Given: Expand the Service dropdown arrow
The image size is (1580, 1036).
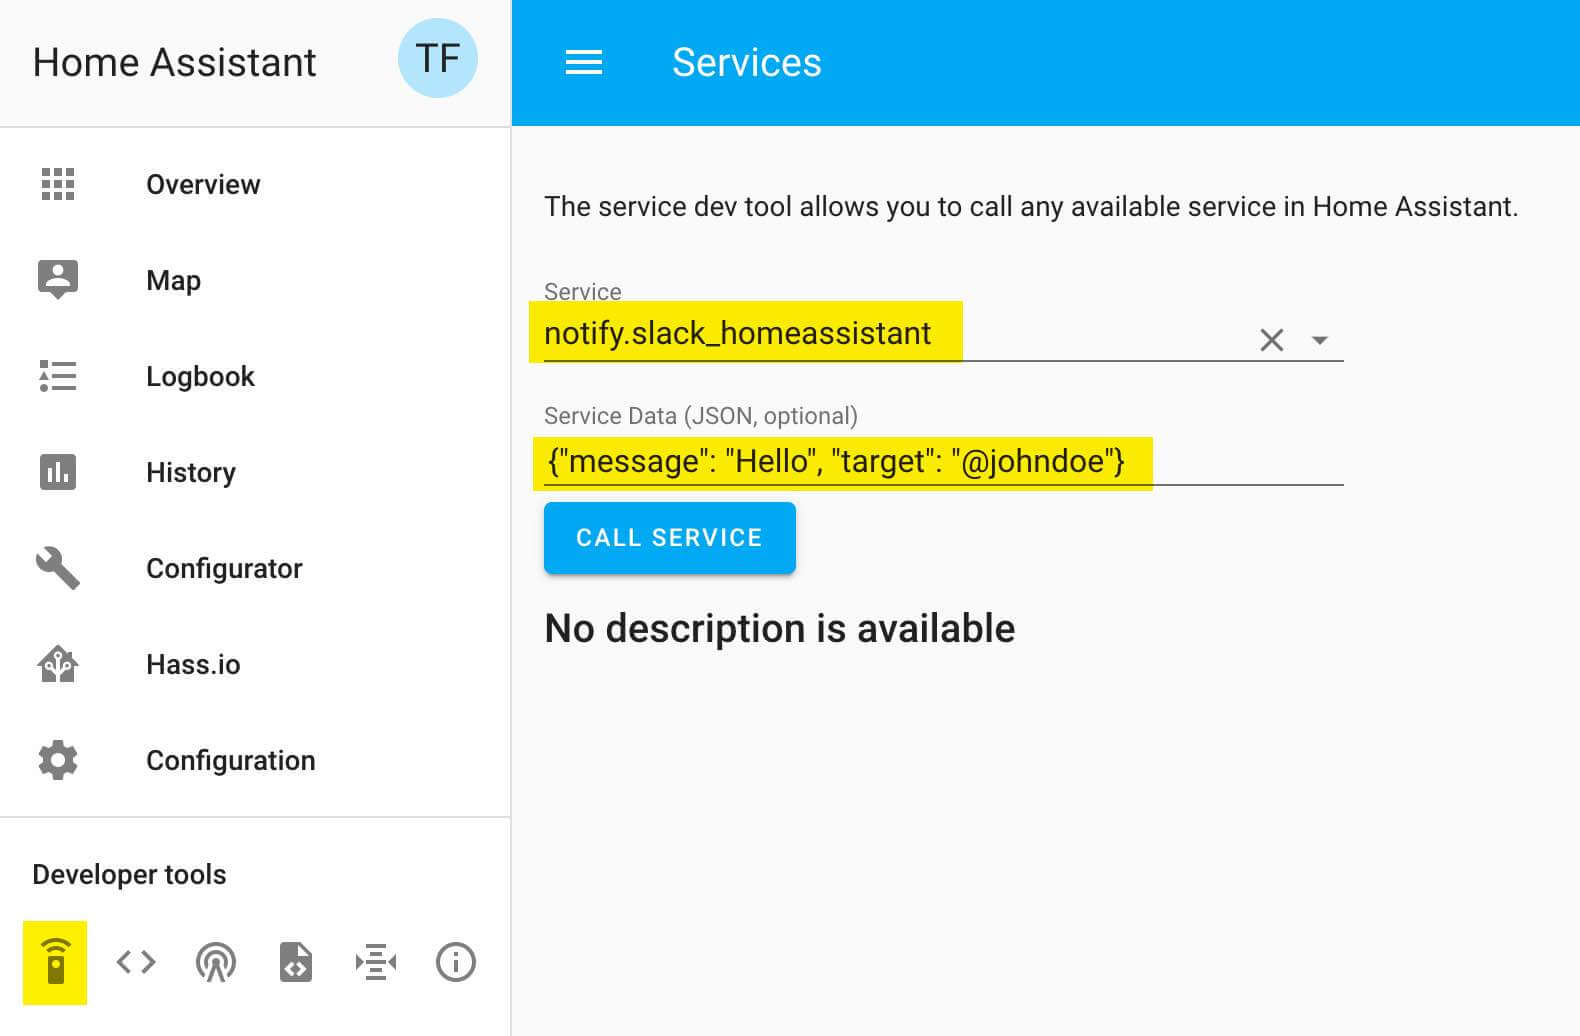Looking at the screenshot, I should (x=1320, y=340).
